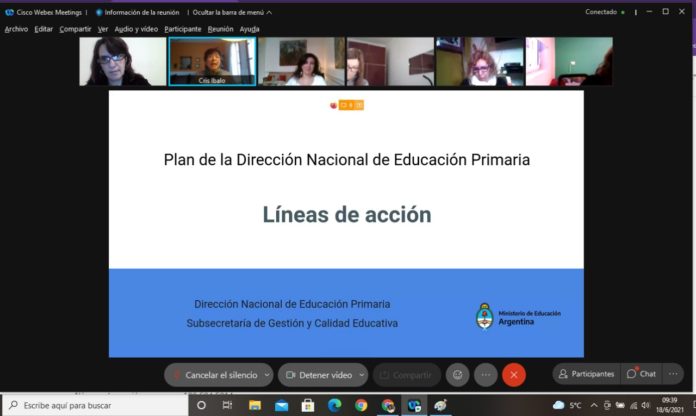Open Microsoft Store from taskbar
The image size is (696, 416).
(x=308, y=405)
